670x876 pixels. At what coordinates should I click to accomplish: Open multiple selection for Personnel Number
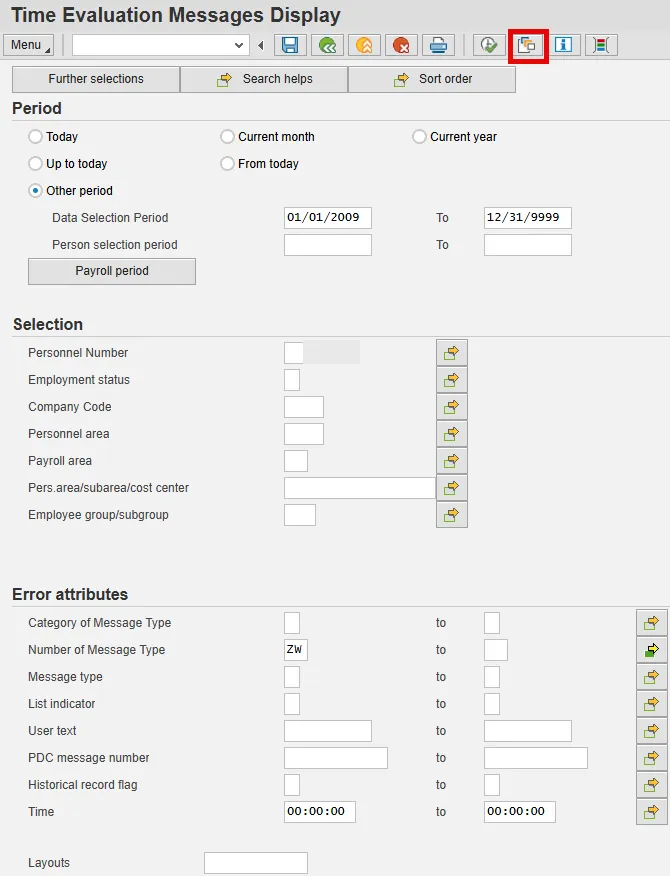pyautogui.click(x=452, y=353)
